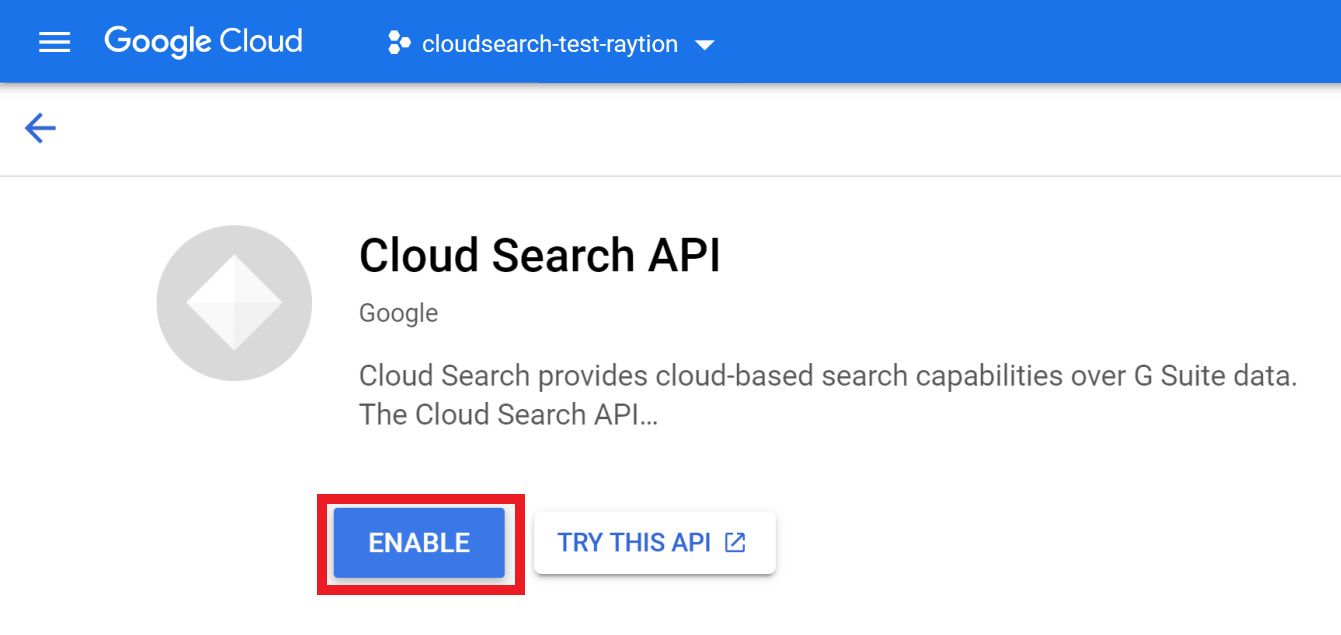Select the Cloud Search API page heading
The height and width of the screenshot is (635, 1341).
[540, 255]
